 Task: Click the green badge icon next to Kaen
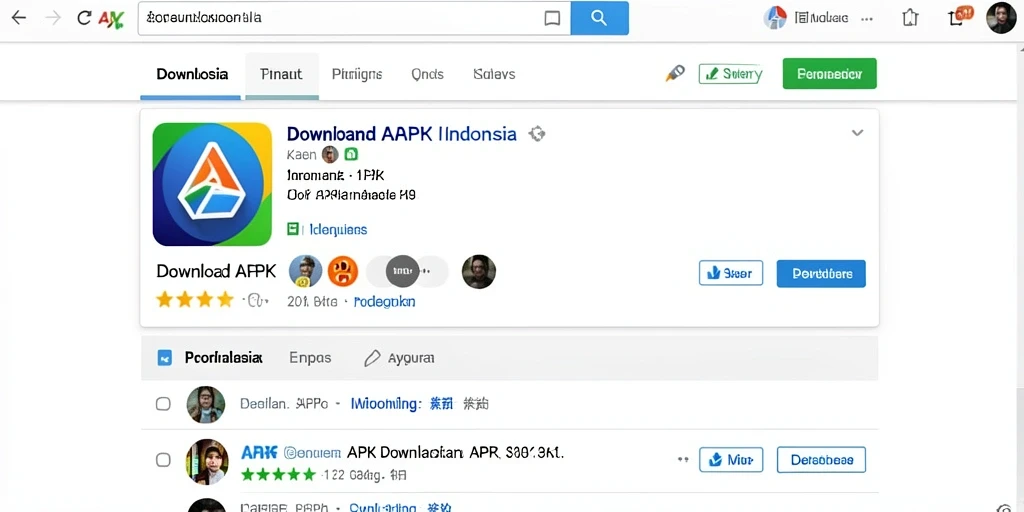click(x=351, y=154)
